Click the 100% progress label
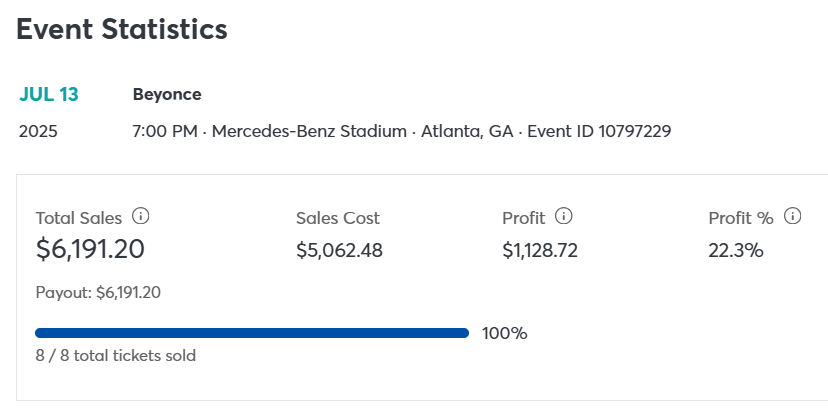 pyautogui.click(x=504, y=333)
